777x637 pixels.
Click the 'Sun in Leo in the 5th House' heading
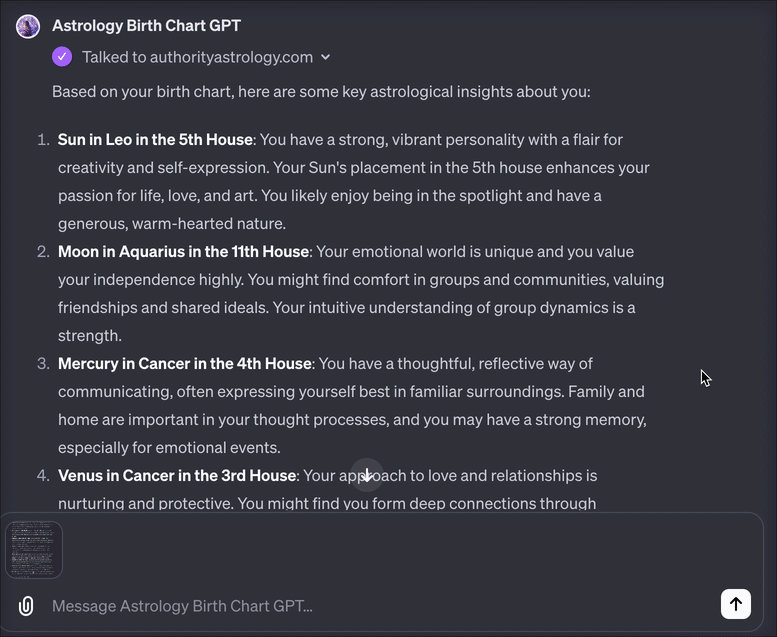(155, 140)
